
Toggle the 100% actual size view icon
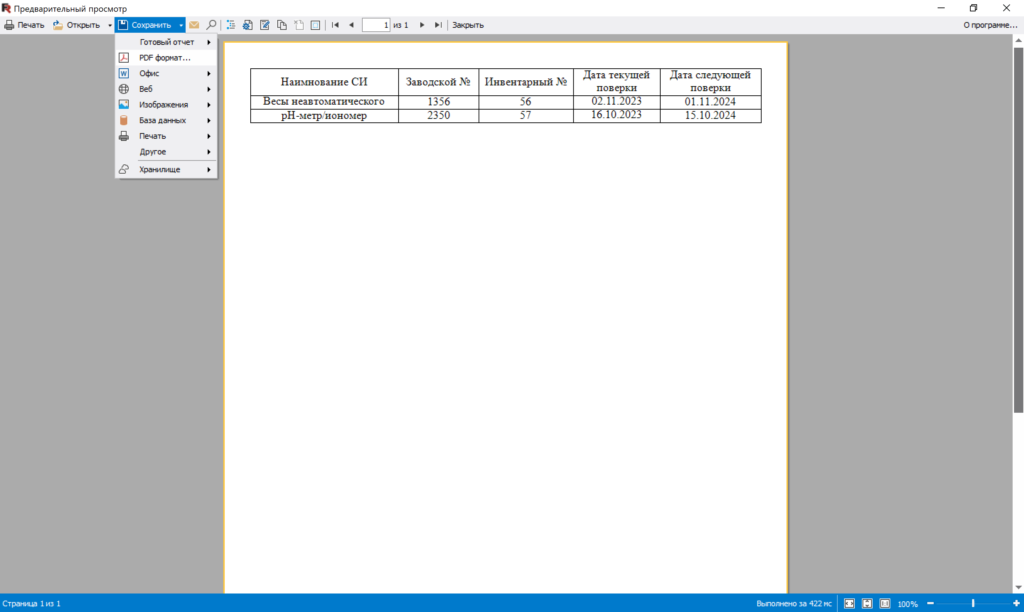[x=884, y=604]
